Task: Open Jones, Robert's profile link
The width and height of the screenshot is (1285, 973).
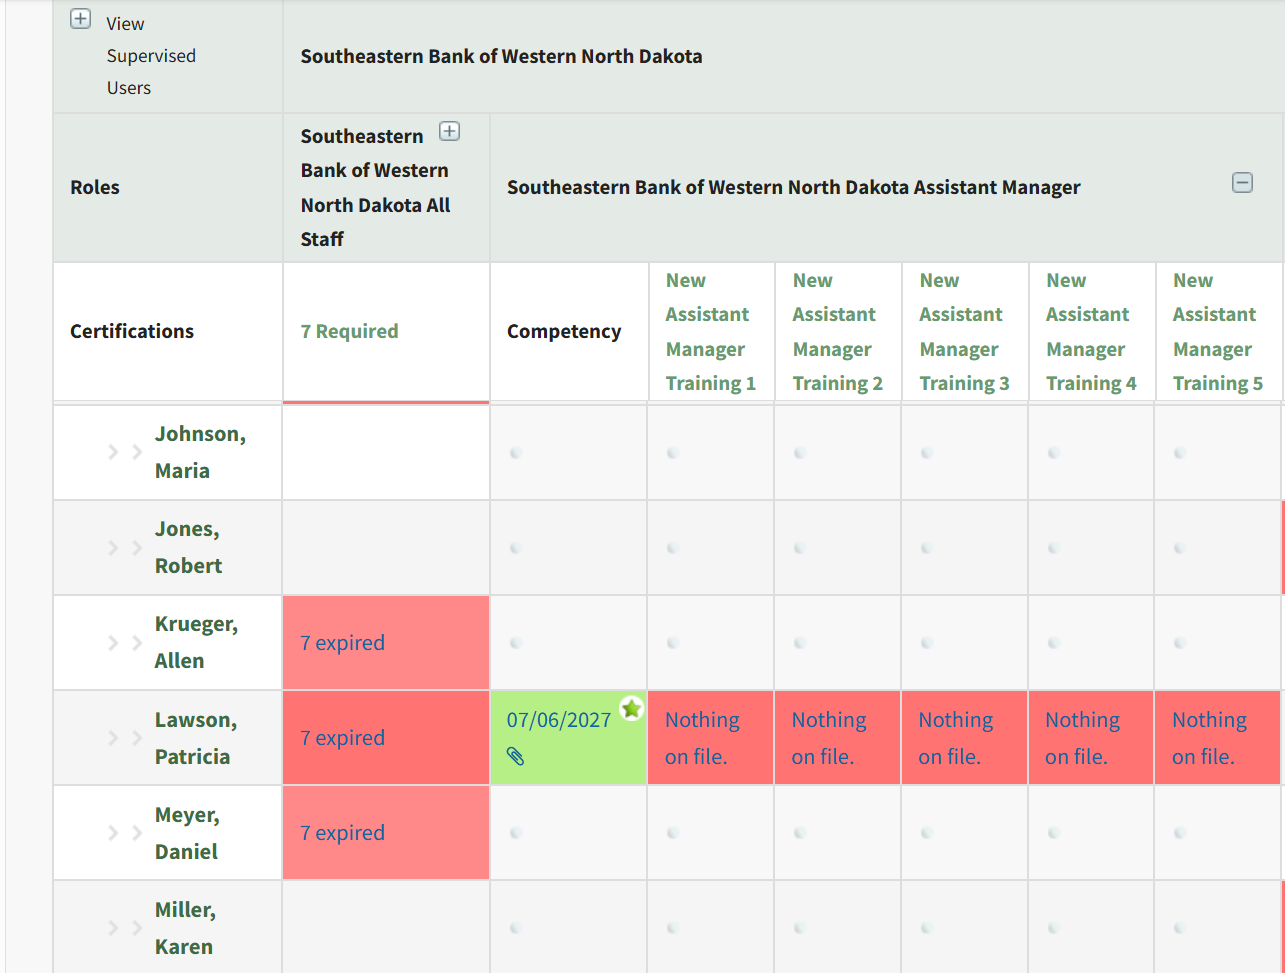Action: (188, 547)
